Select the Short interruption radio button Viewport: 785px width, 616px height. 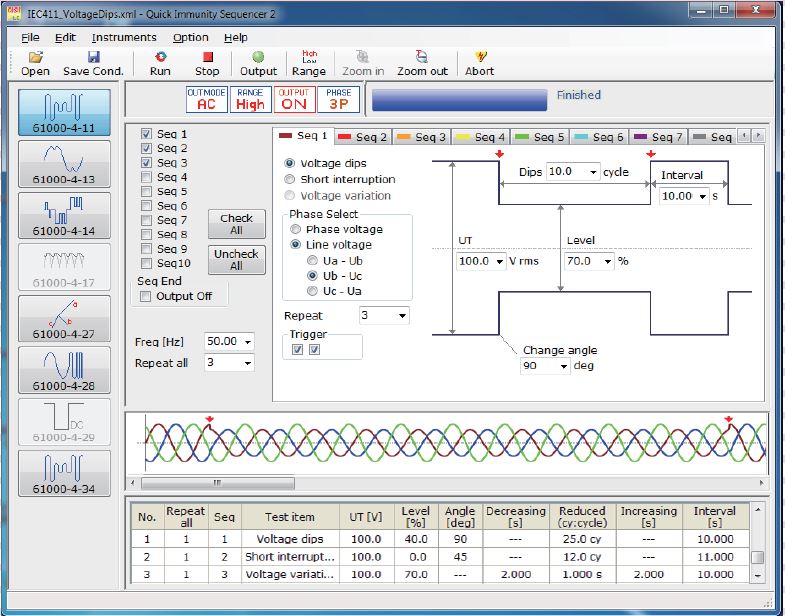[291, 179]
